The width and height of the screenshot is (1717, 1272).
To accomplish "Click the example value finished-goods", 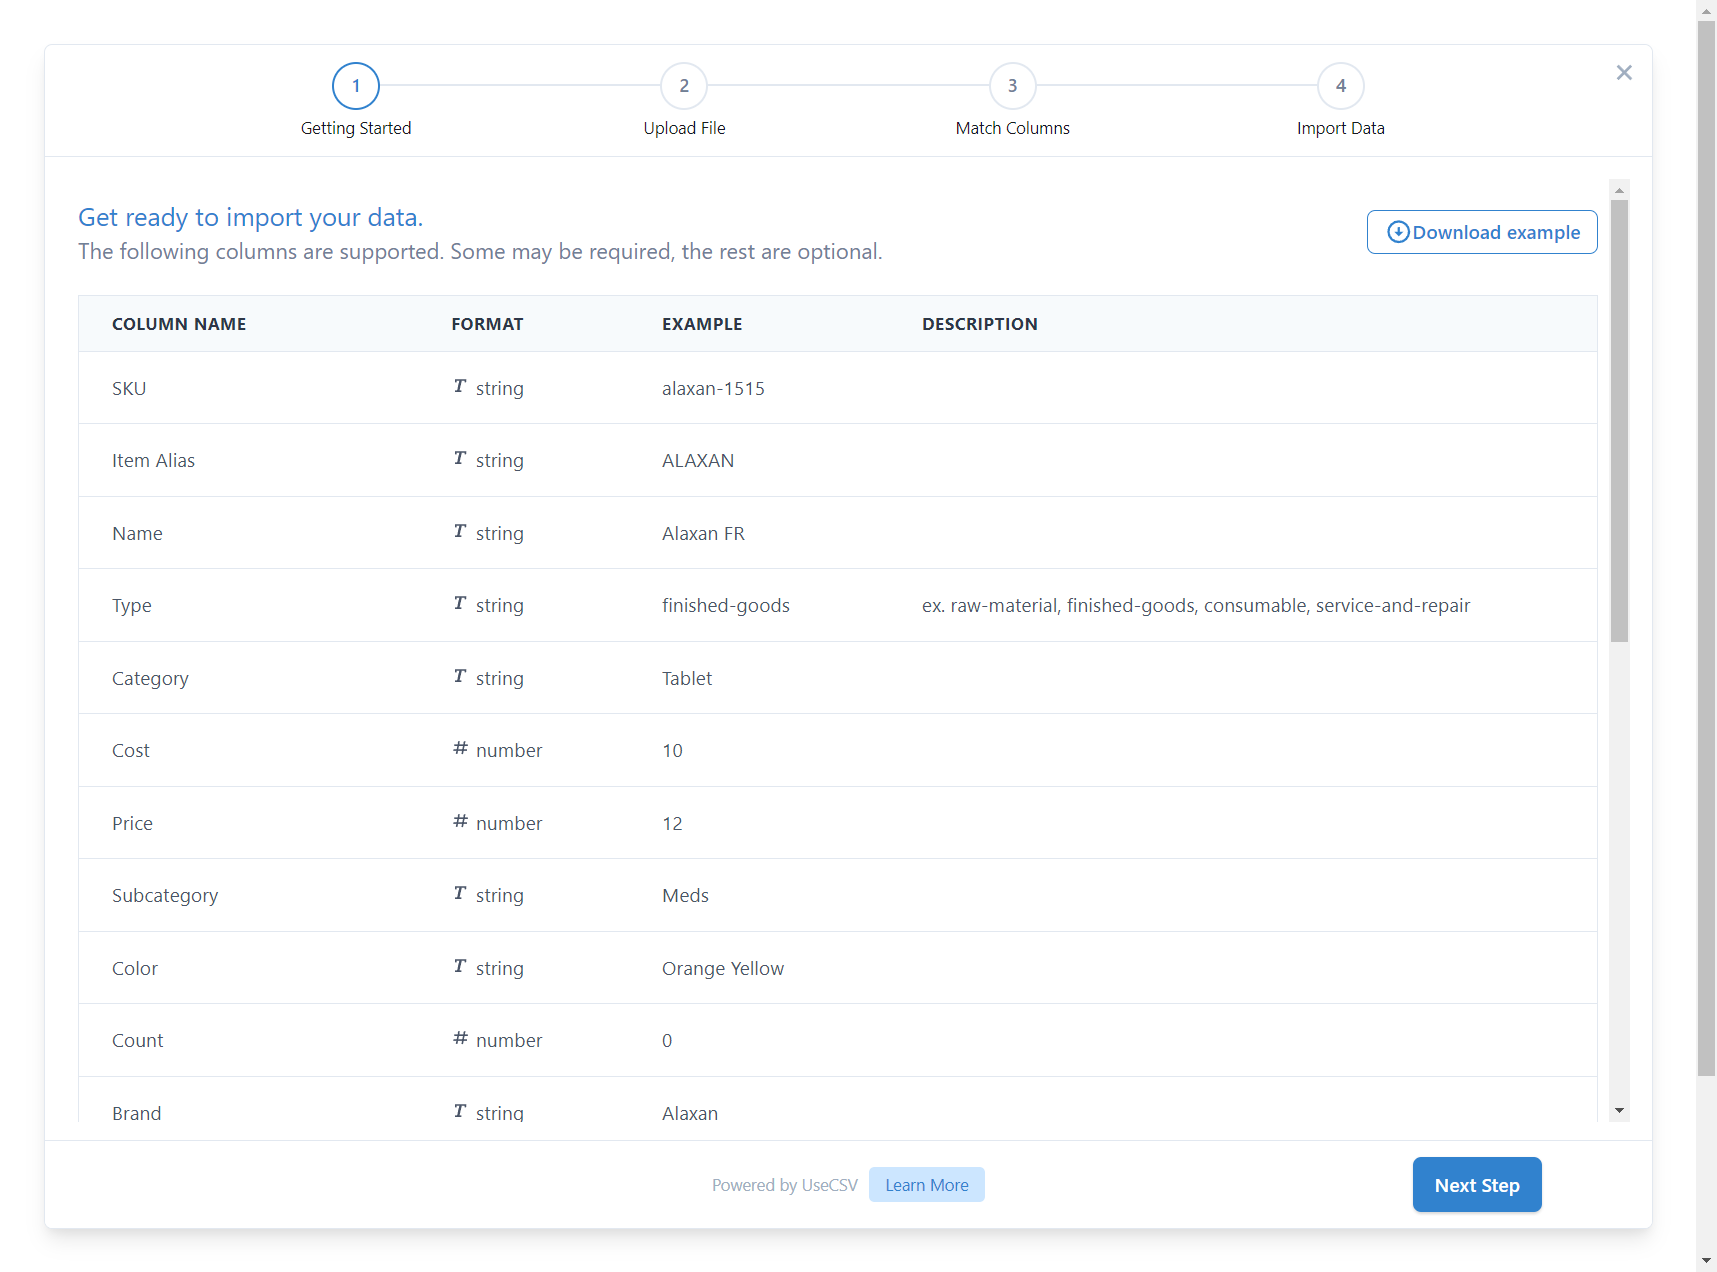I will [x=726, y=605].
